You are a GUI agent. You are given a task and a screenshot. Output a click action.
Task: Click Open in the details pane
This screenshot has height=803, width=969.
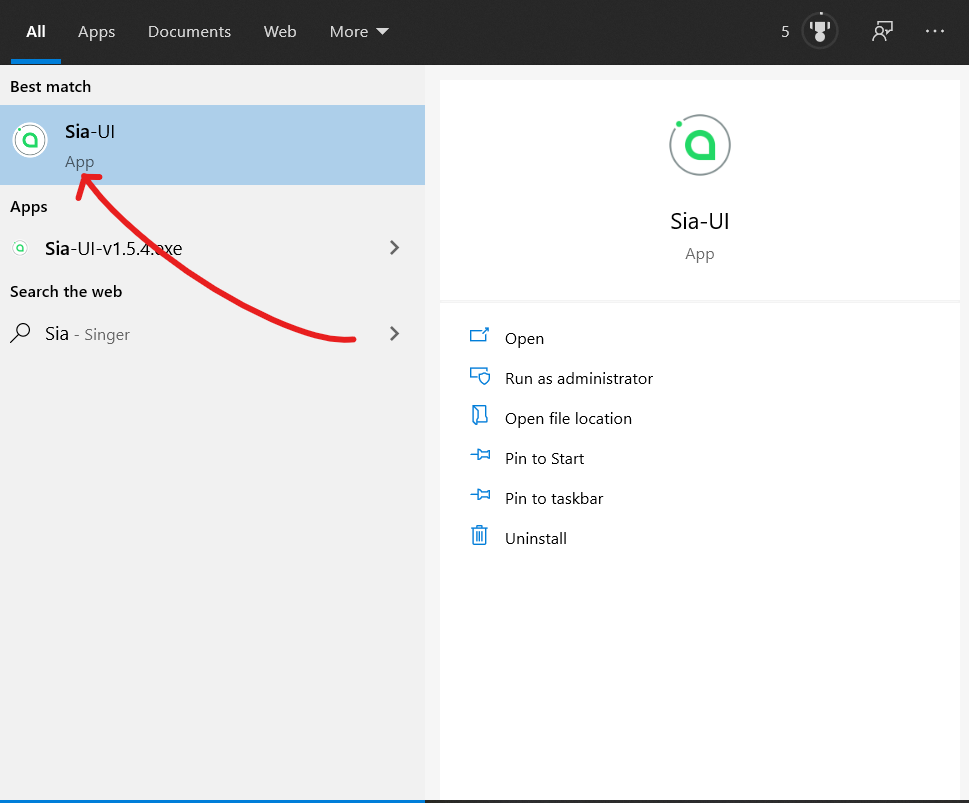(524, 339)
